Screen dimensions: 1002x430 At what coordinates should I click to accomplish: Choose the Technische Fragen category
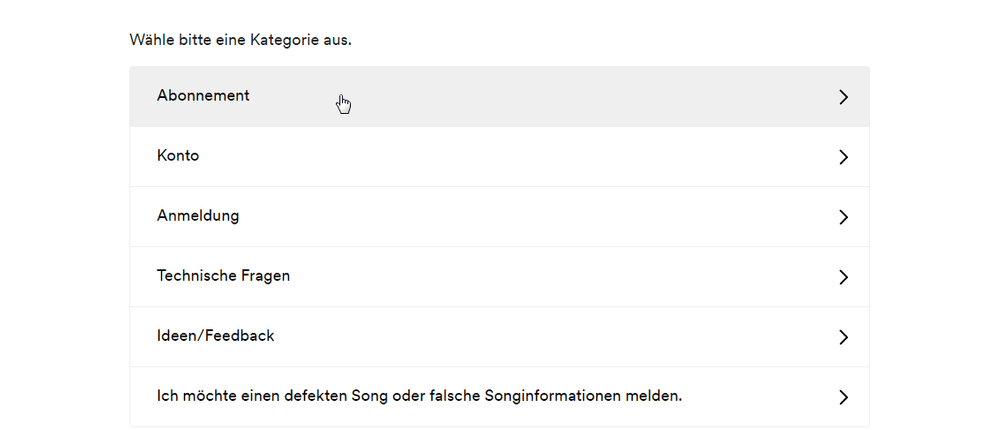[x=499, y=277]
